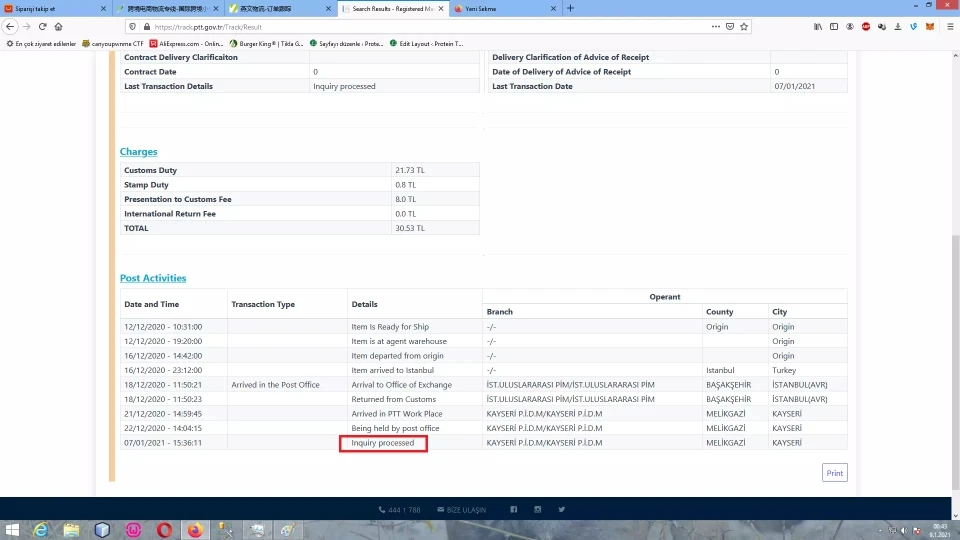Open the Windows Start button
The height and width of the screenshot is (540, 960).
click(x=12, y=530)
